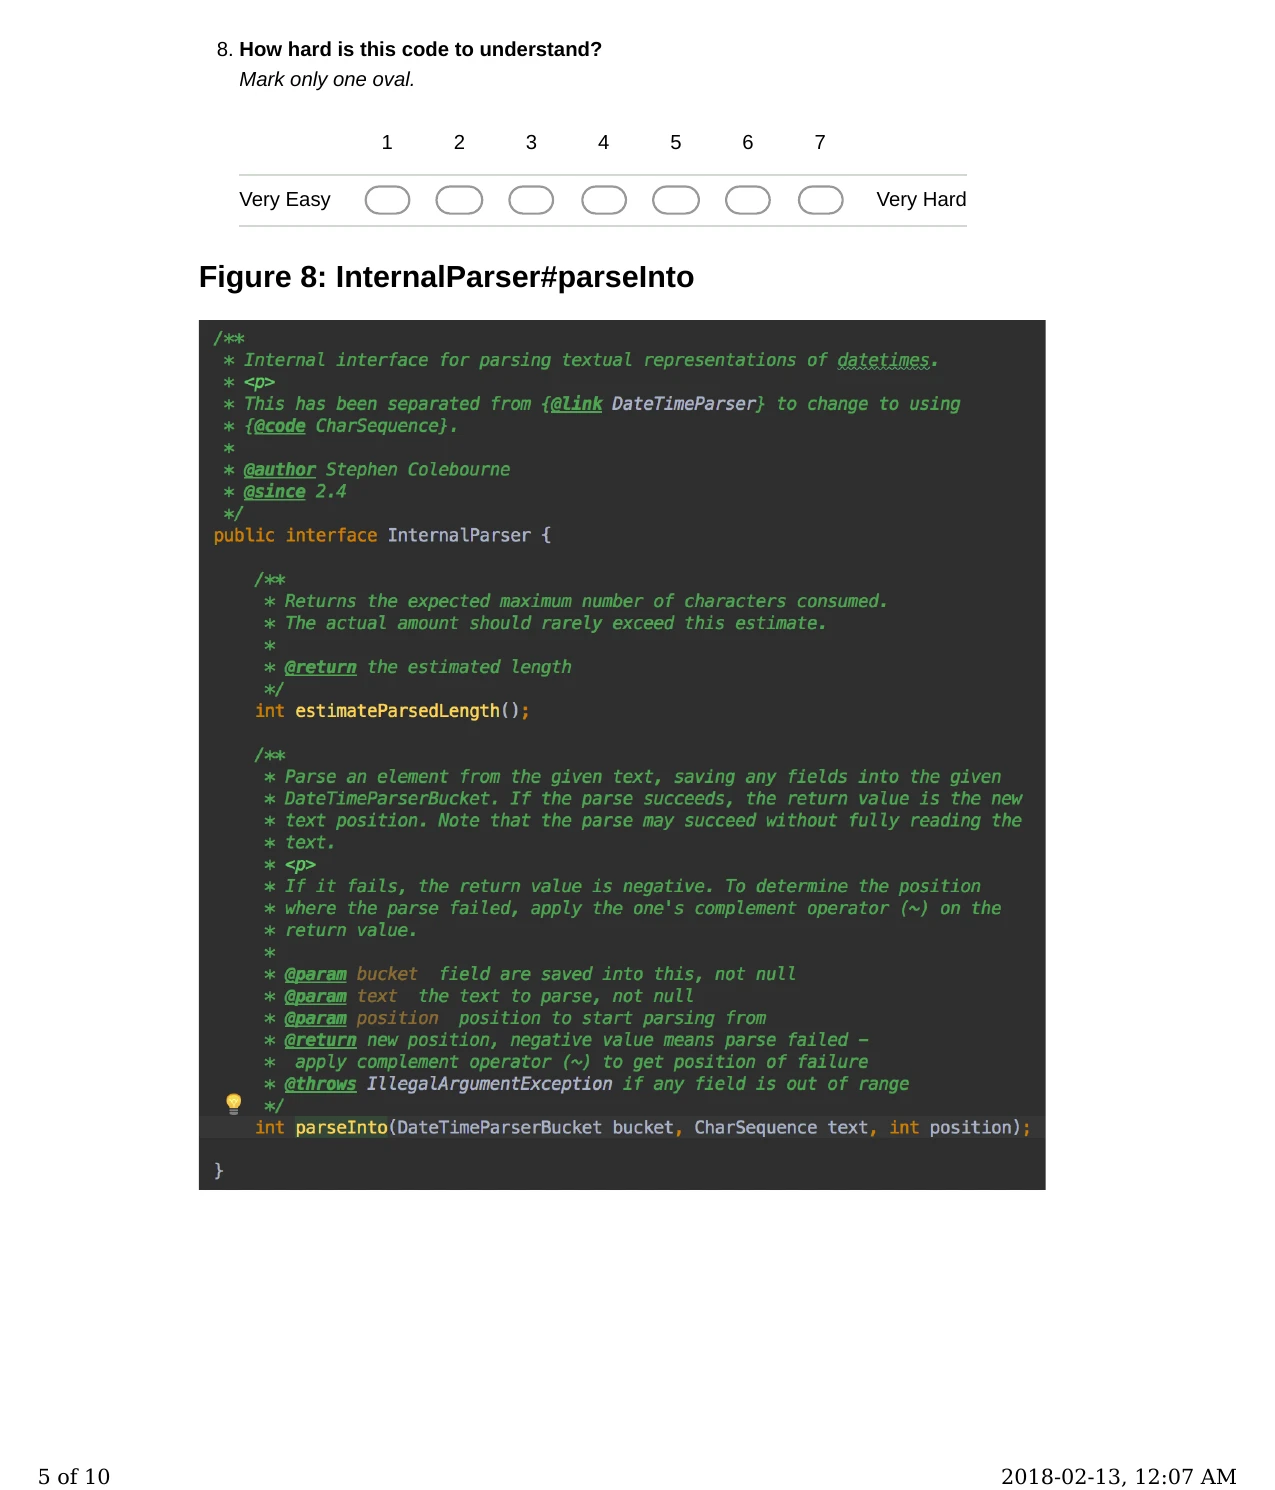Click the 'CharSequence text' parameter in parseInto

coord(781,1127)
